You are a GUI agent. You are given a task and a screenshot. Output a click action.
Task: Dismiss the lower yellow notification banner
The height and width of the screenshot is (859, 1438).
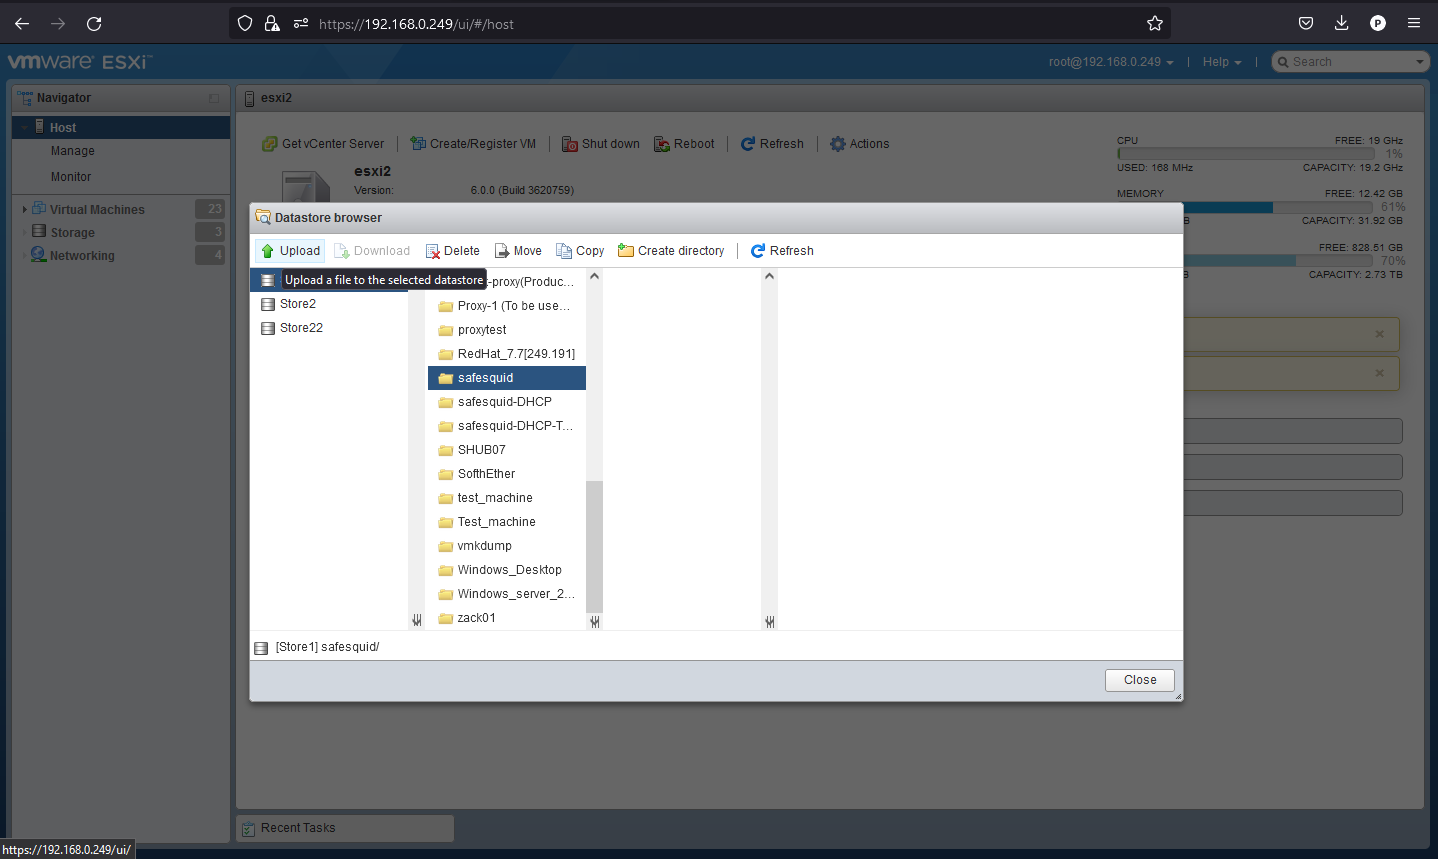click(x=1379, y=373)
